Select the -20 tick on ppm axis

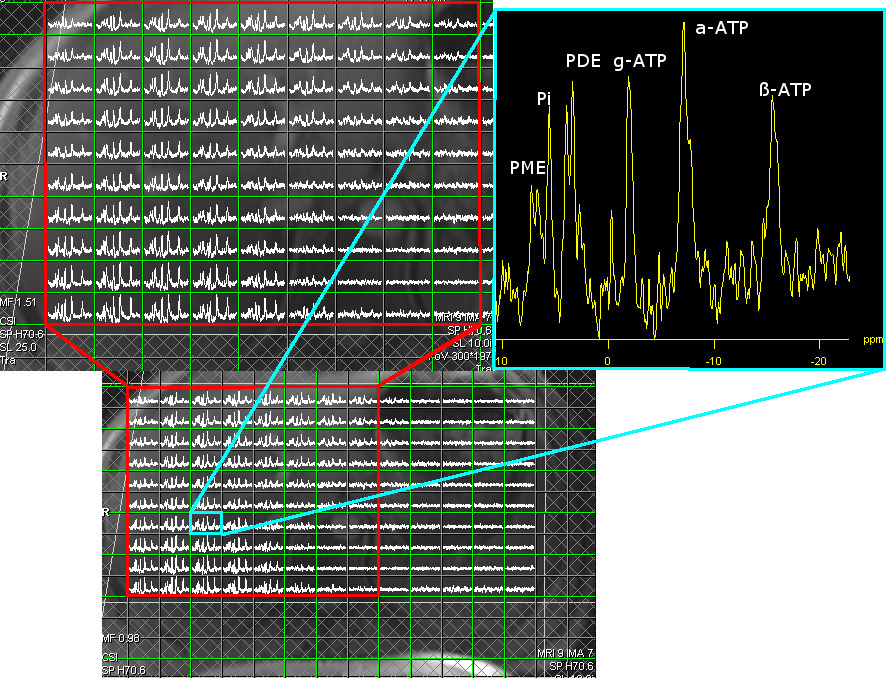817,359
